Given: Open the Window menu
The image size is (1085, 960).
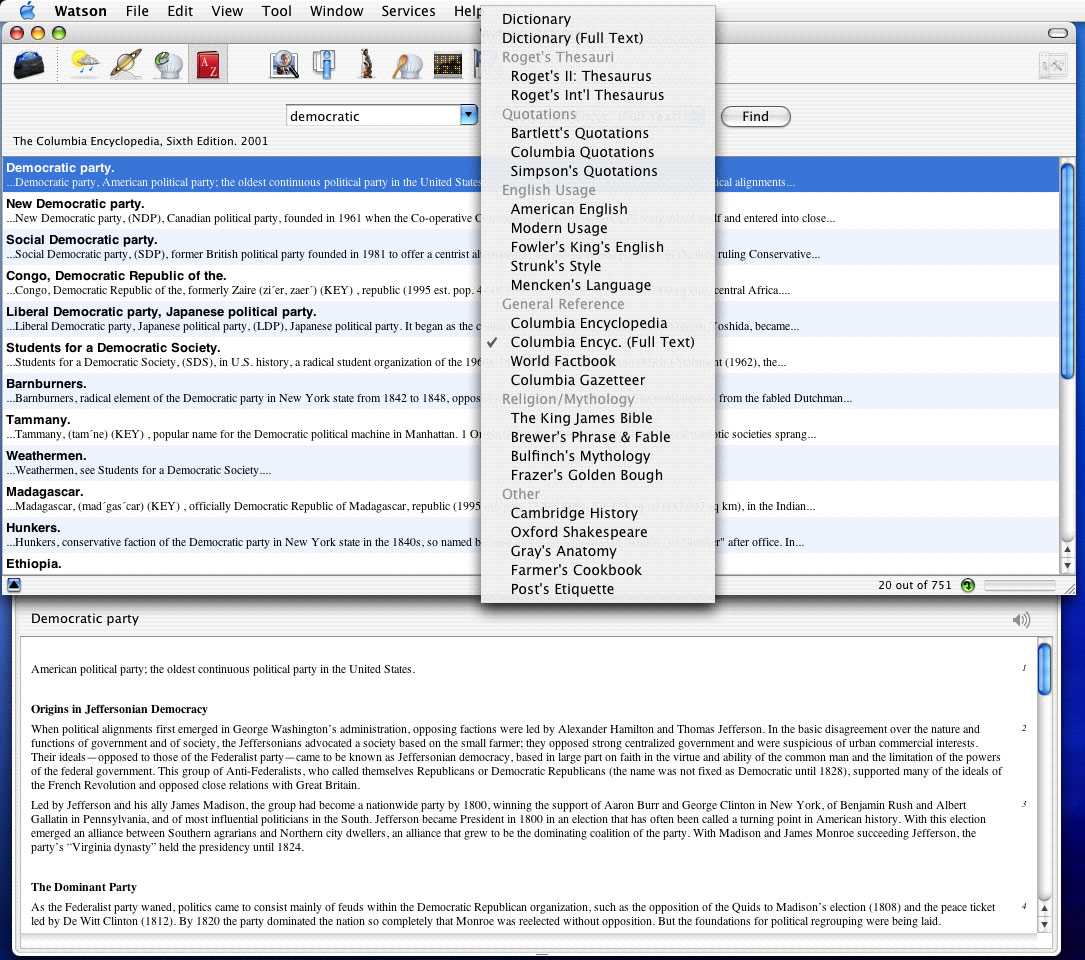Looking at the screenshot, I should (x=336, y=11).
